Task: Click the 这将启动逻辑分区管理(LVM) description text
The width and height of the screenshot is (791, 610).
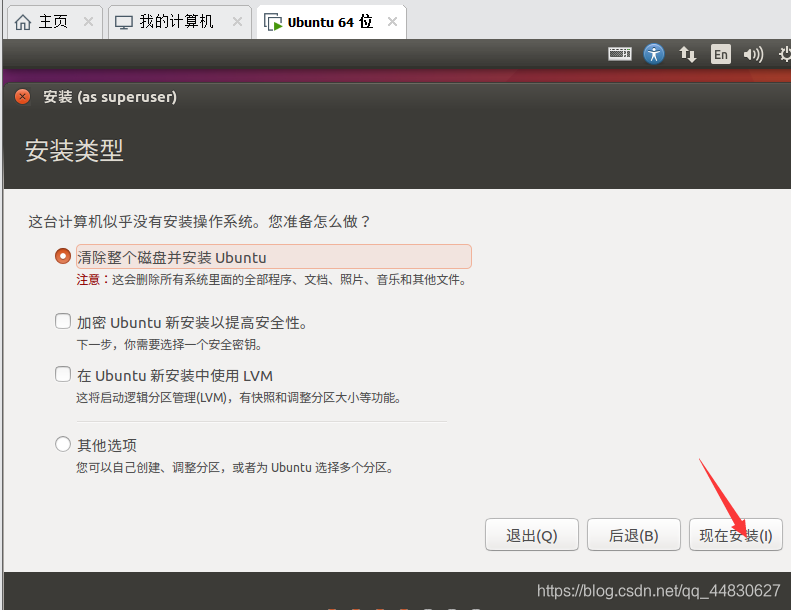Action: (239, 398)
